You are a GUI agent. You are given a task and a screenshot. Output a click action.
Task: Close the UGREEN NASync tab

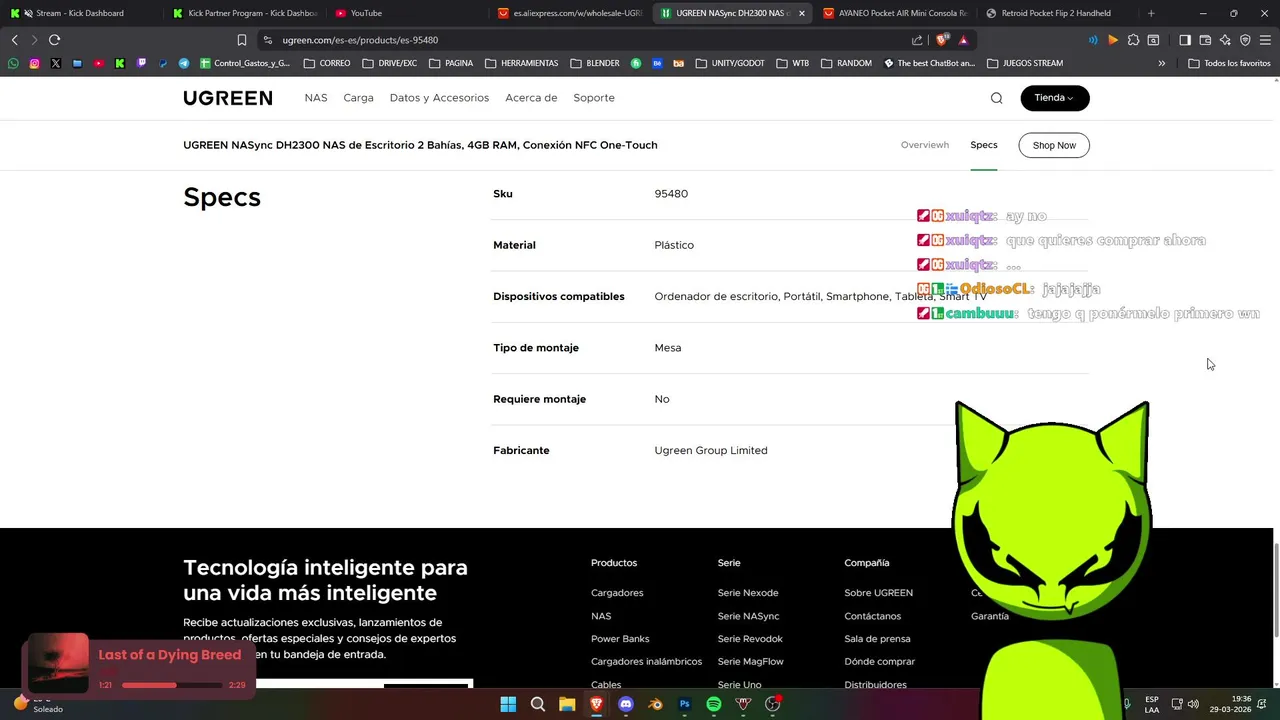click(x=801, y=13)
